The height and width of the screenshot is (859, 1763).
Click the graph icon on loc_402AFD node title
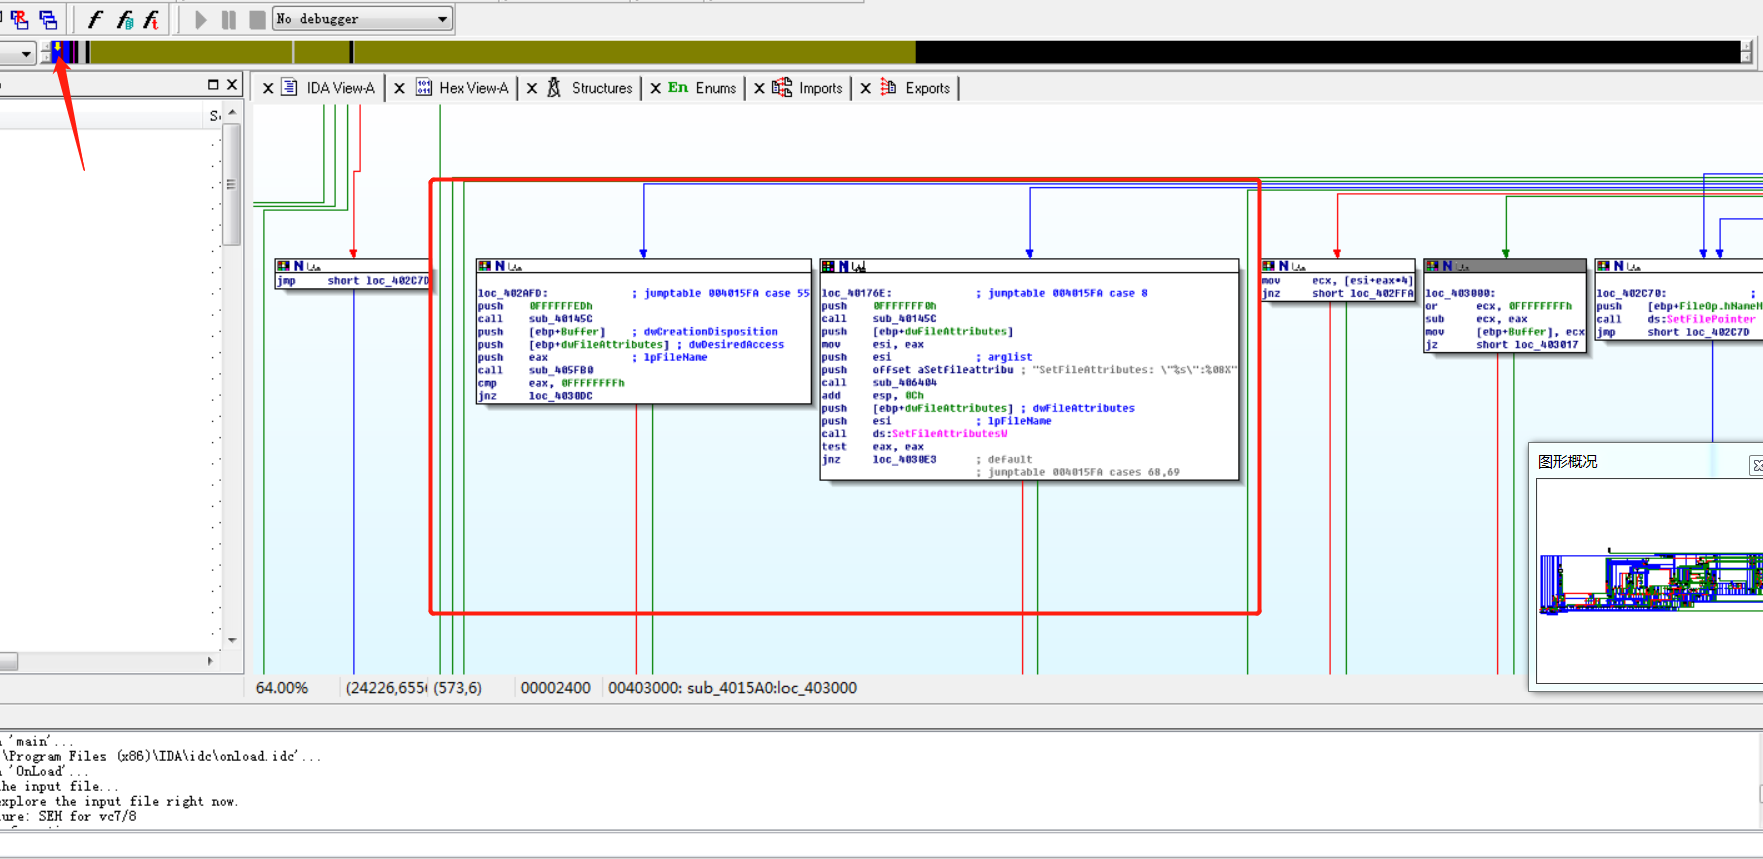[x=515, y=266]
